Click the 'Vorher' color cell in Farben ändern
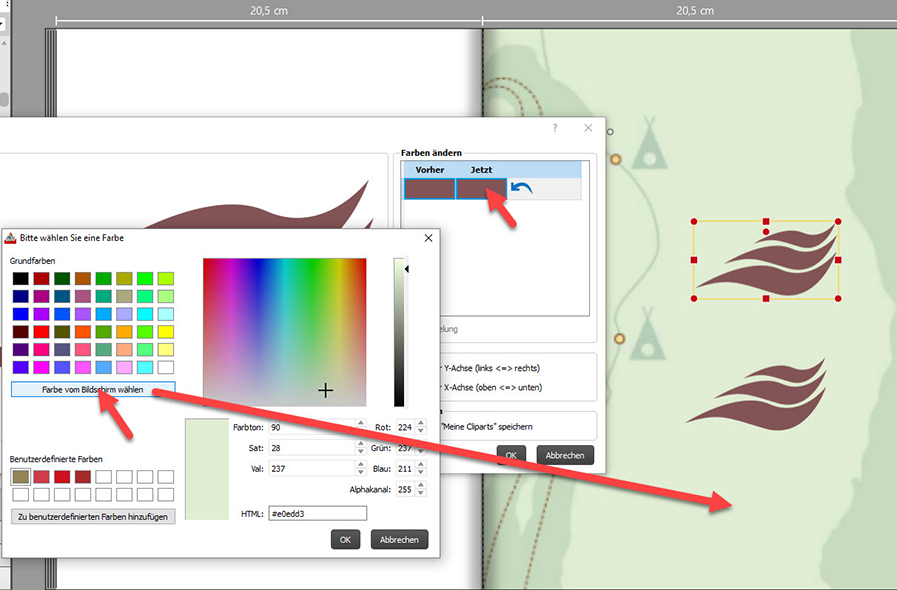This screenshot has width=897, height=590. tap(429, 188)
